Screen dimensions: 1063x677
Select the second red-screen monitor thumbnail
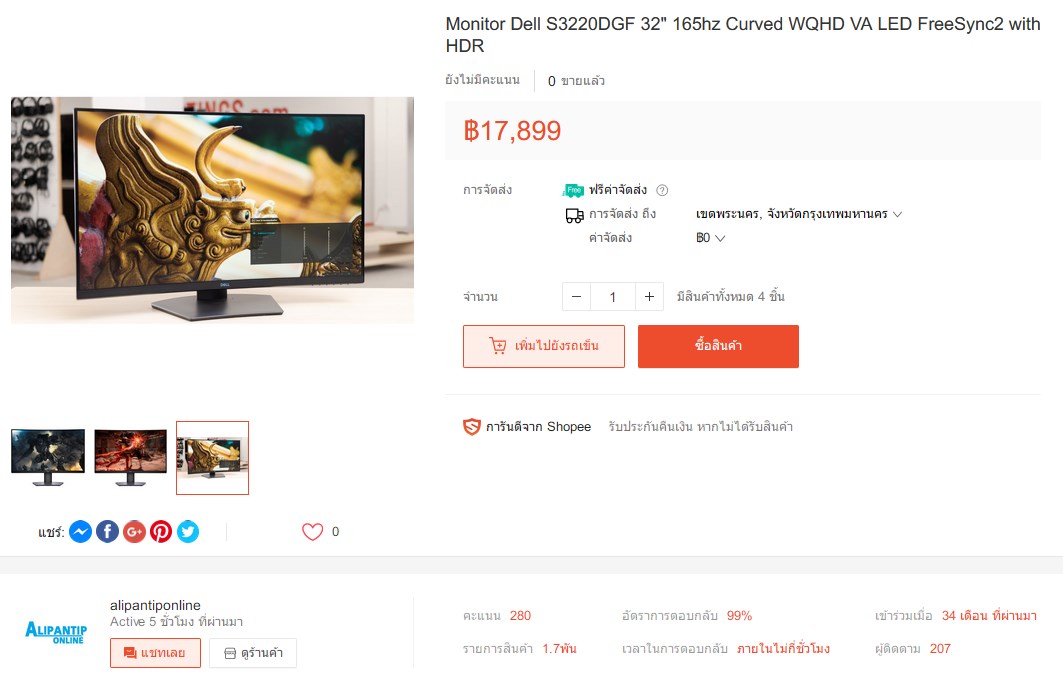[130, 457]
